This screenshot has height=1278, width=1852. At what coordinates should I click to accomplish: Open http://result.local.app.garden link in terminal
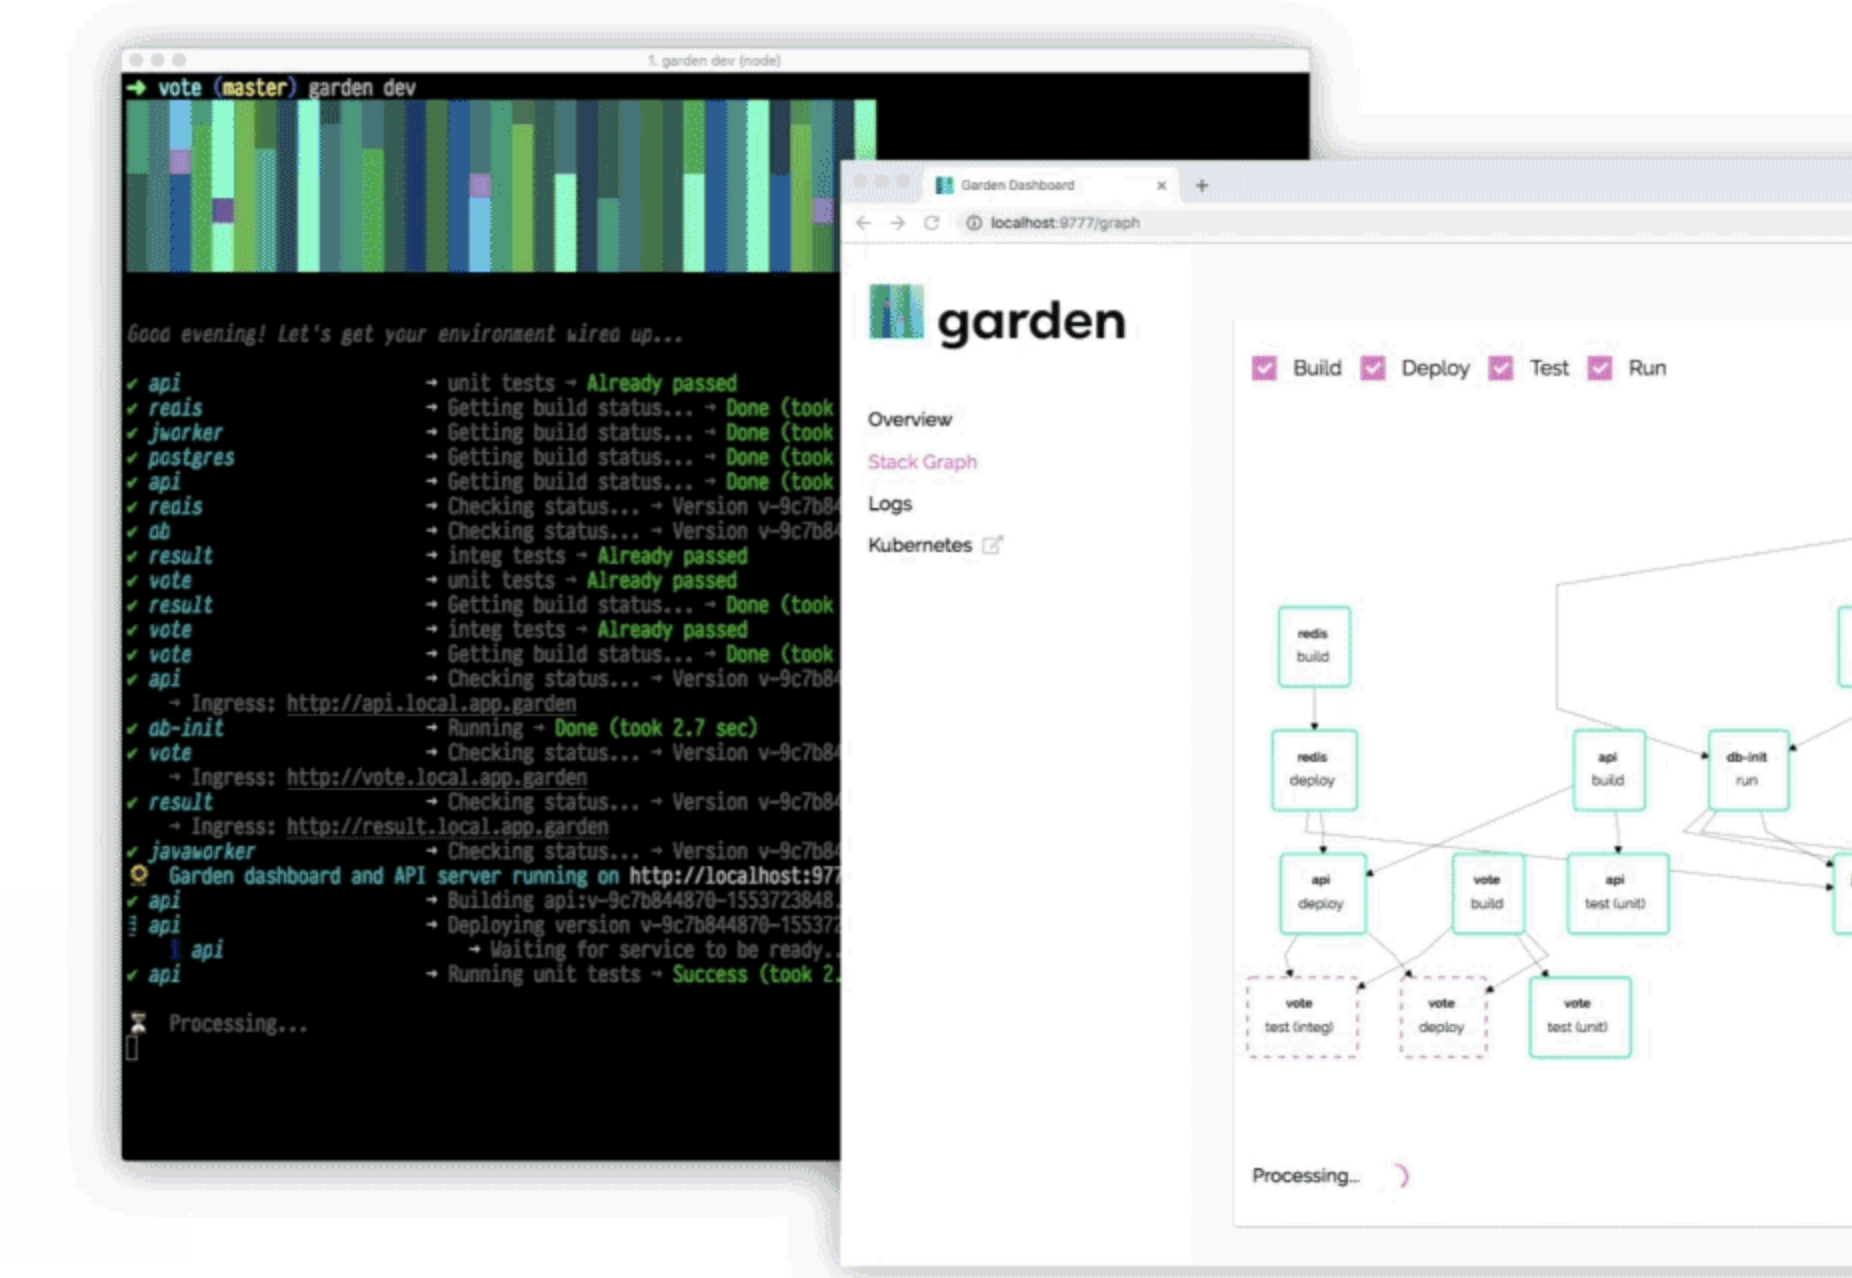[447, 827]
